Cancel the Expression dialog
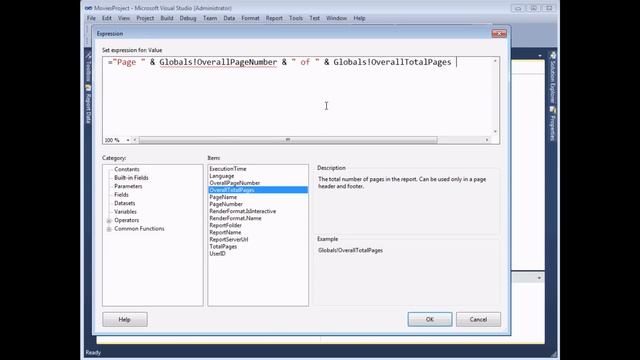Viewport: 640px width, 360px height. (x=478, y=320)
